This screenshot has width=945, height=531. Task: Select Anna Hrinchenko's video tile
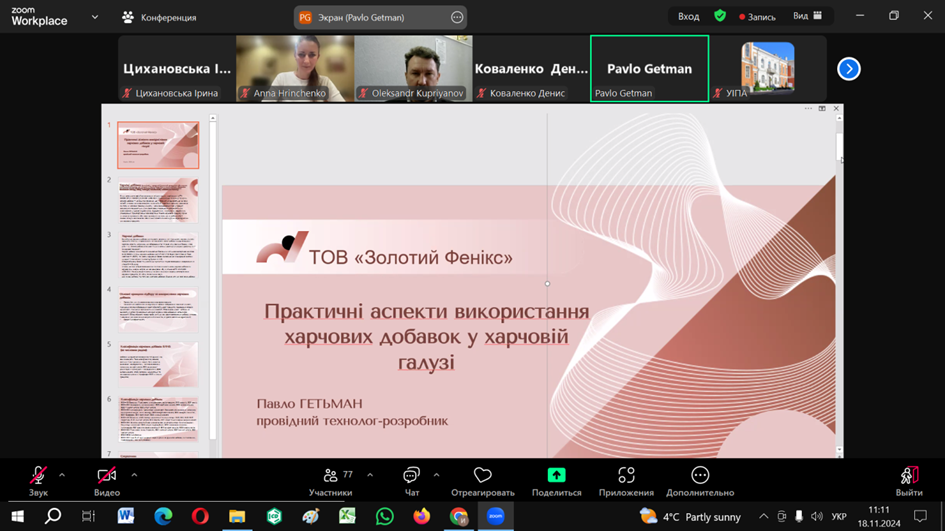pos(295,68)
